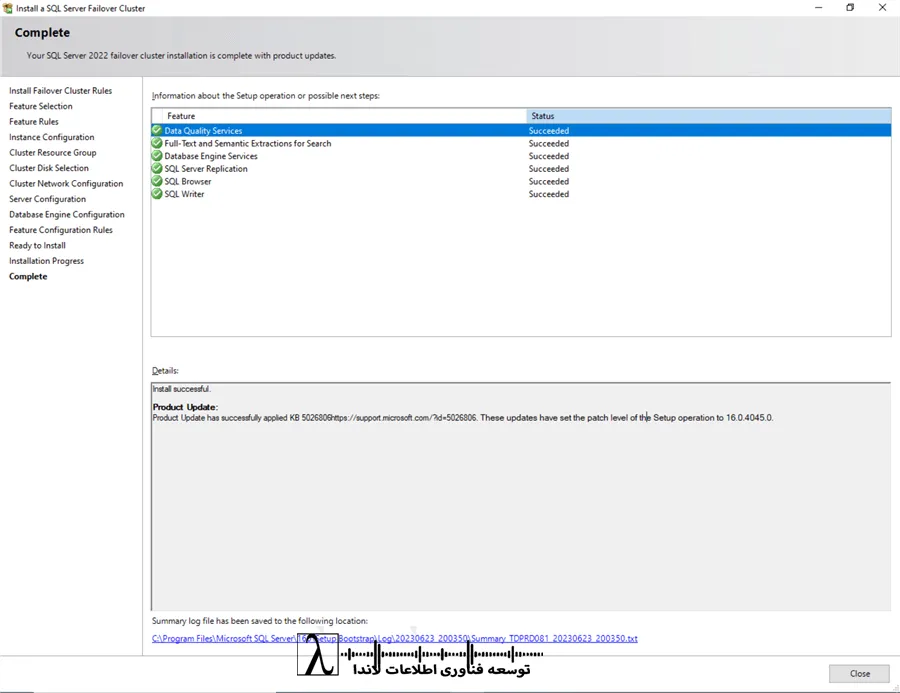900x693 pixels.
Task: Click Succeeded status of Full-Text and Semantic Extractions
Action: [x=549, y=144]
